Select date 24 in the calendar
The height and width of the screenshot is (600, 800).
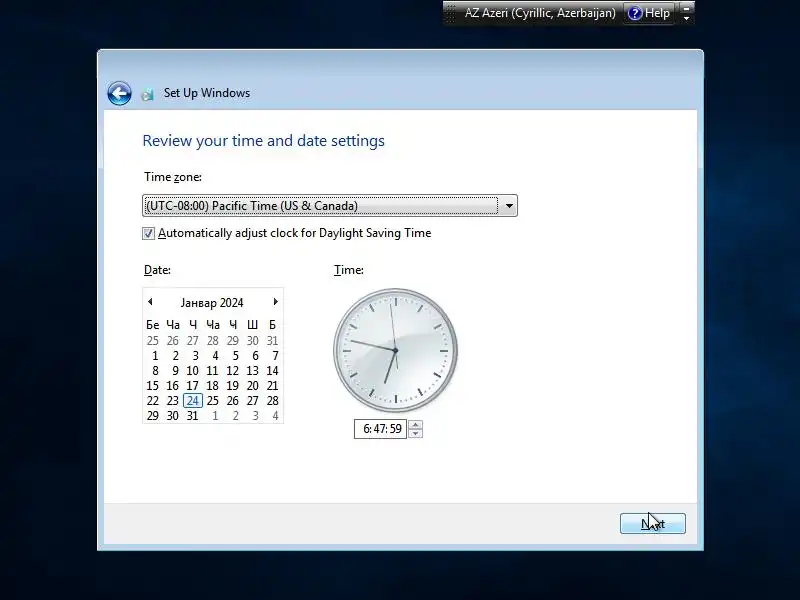coord(193,401)
